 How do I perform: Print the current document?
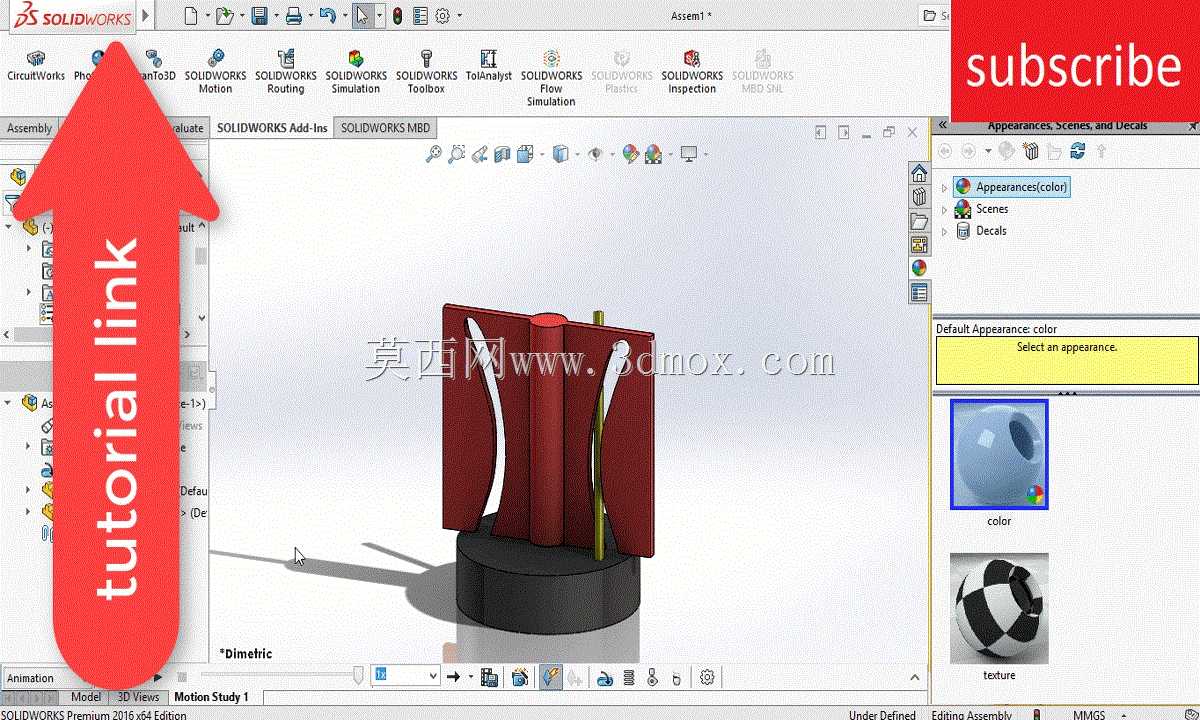point(293,16)
